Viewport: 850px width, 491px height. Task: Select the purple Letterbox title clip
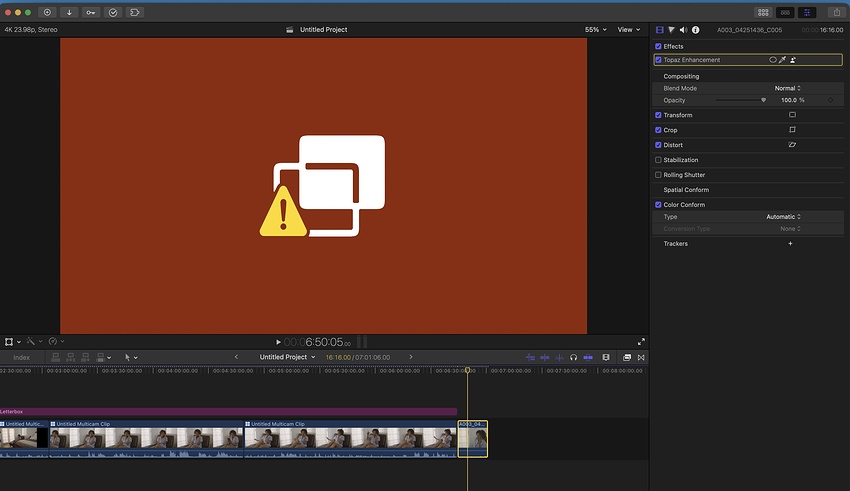pos(228,412)
